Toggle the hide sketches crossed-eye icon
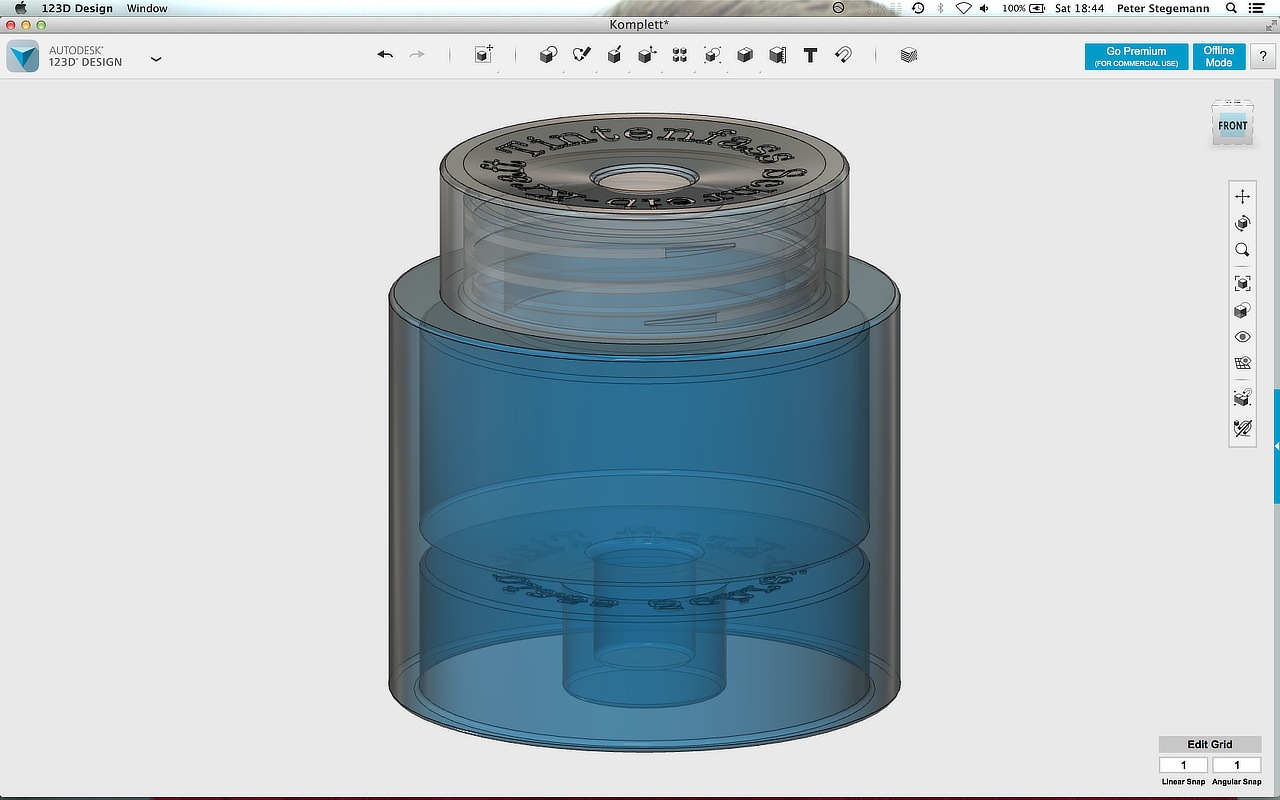Viewport: 1280px width, 800px height. 1243,428
